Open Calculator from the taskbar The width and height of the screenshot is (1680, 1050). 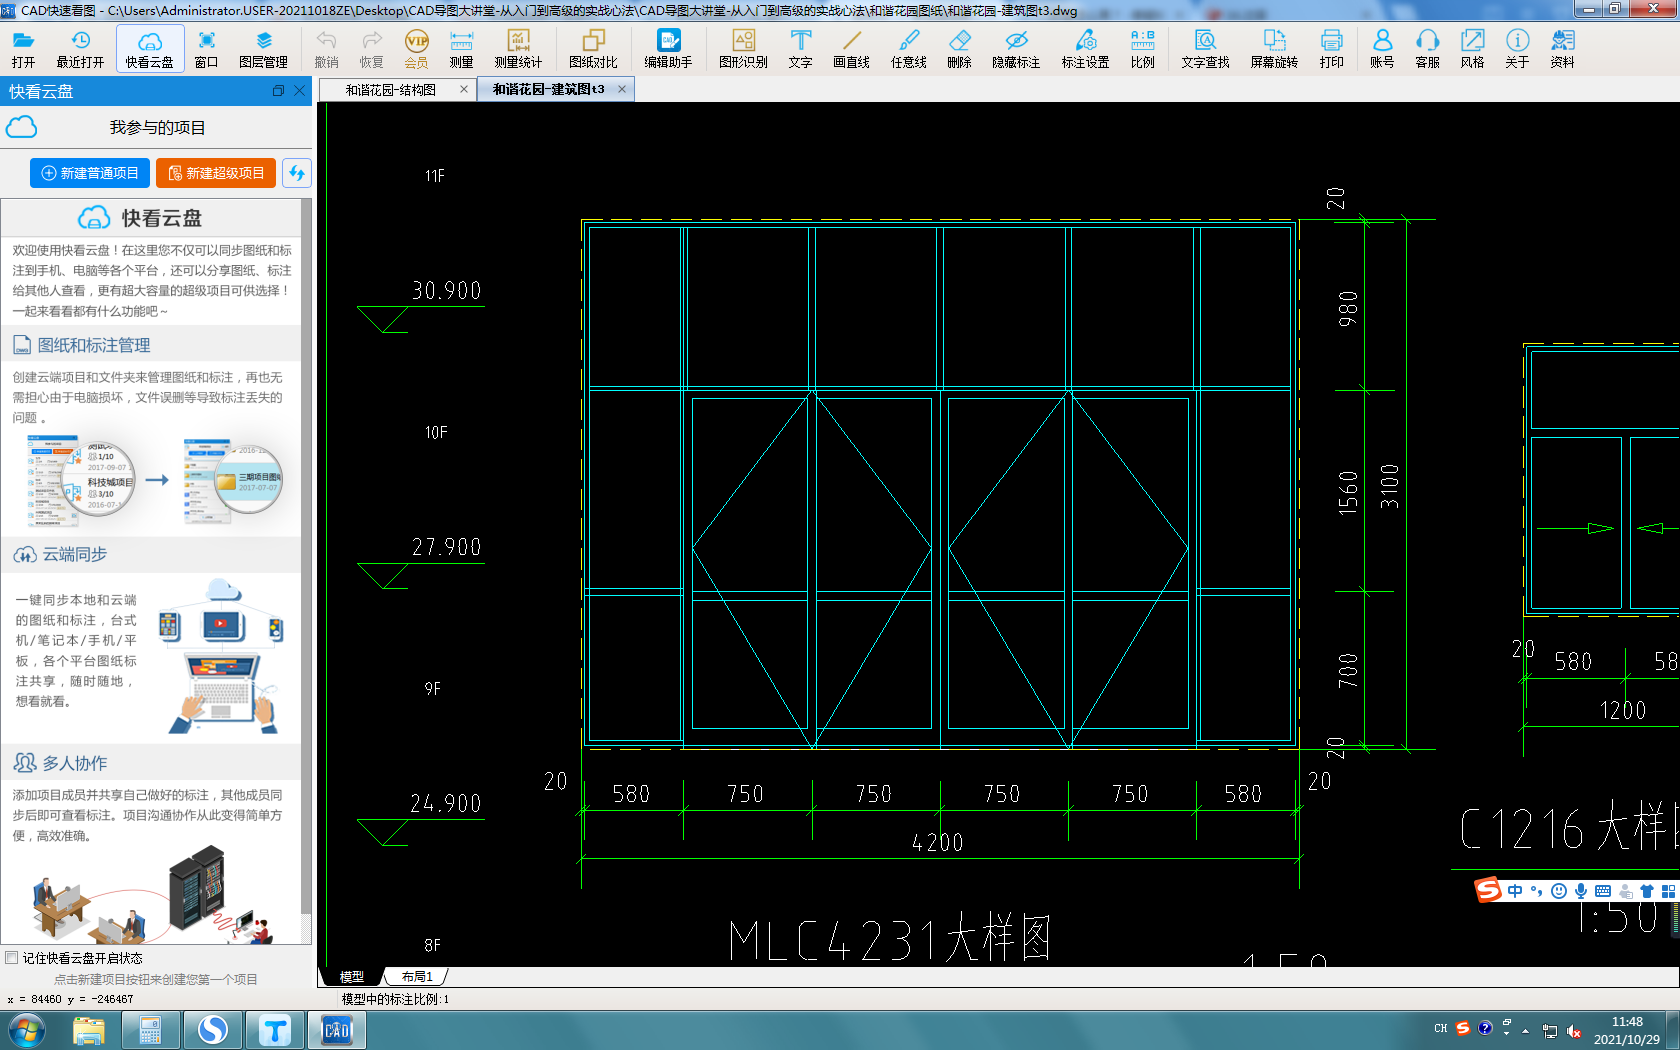(x=151, y=1030)
